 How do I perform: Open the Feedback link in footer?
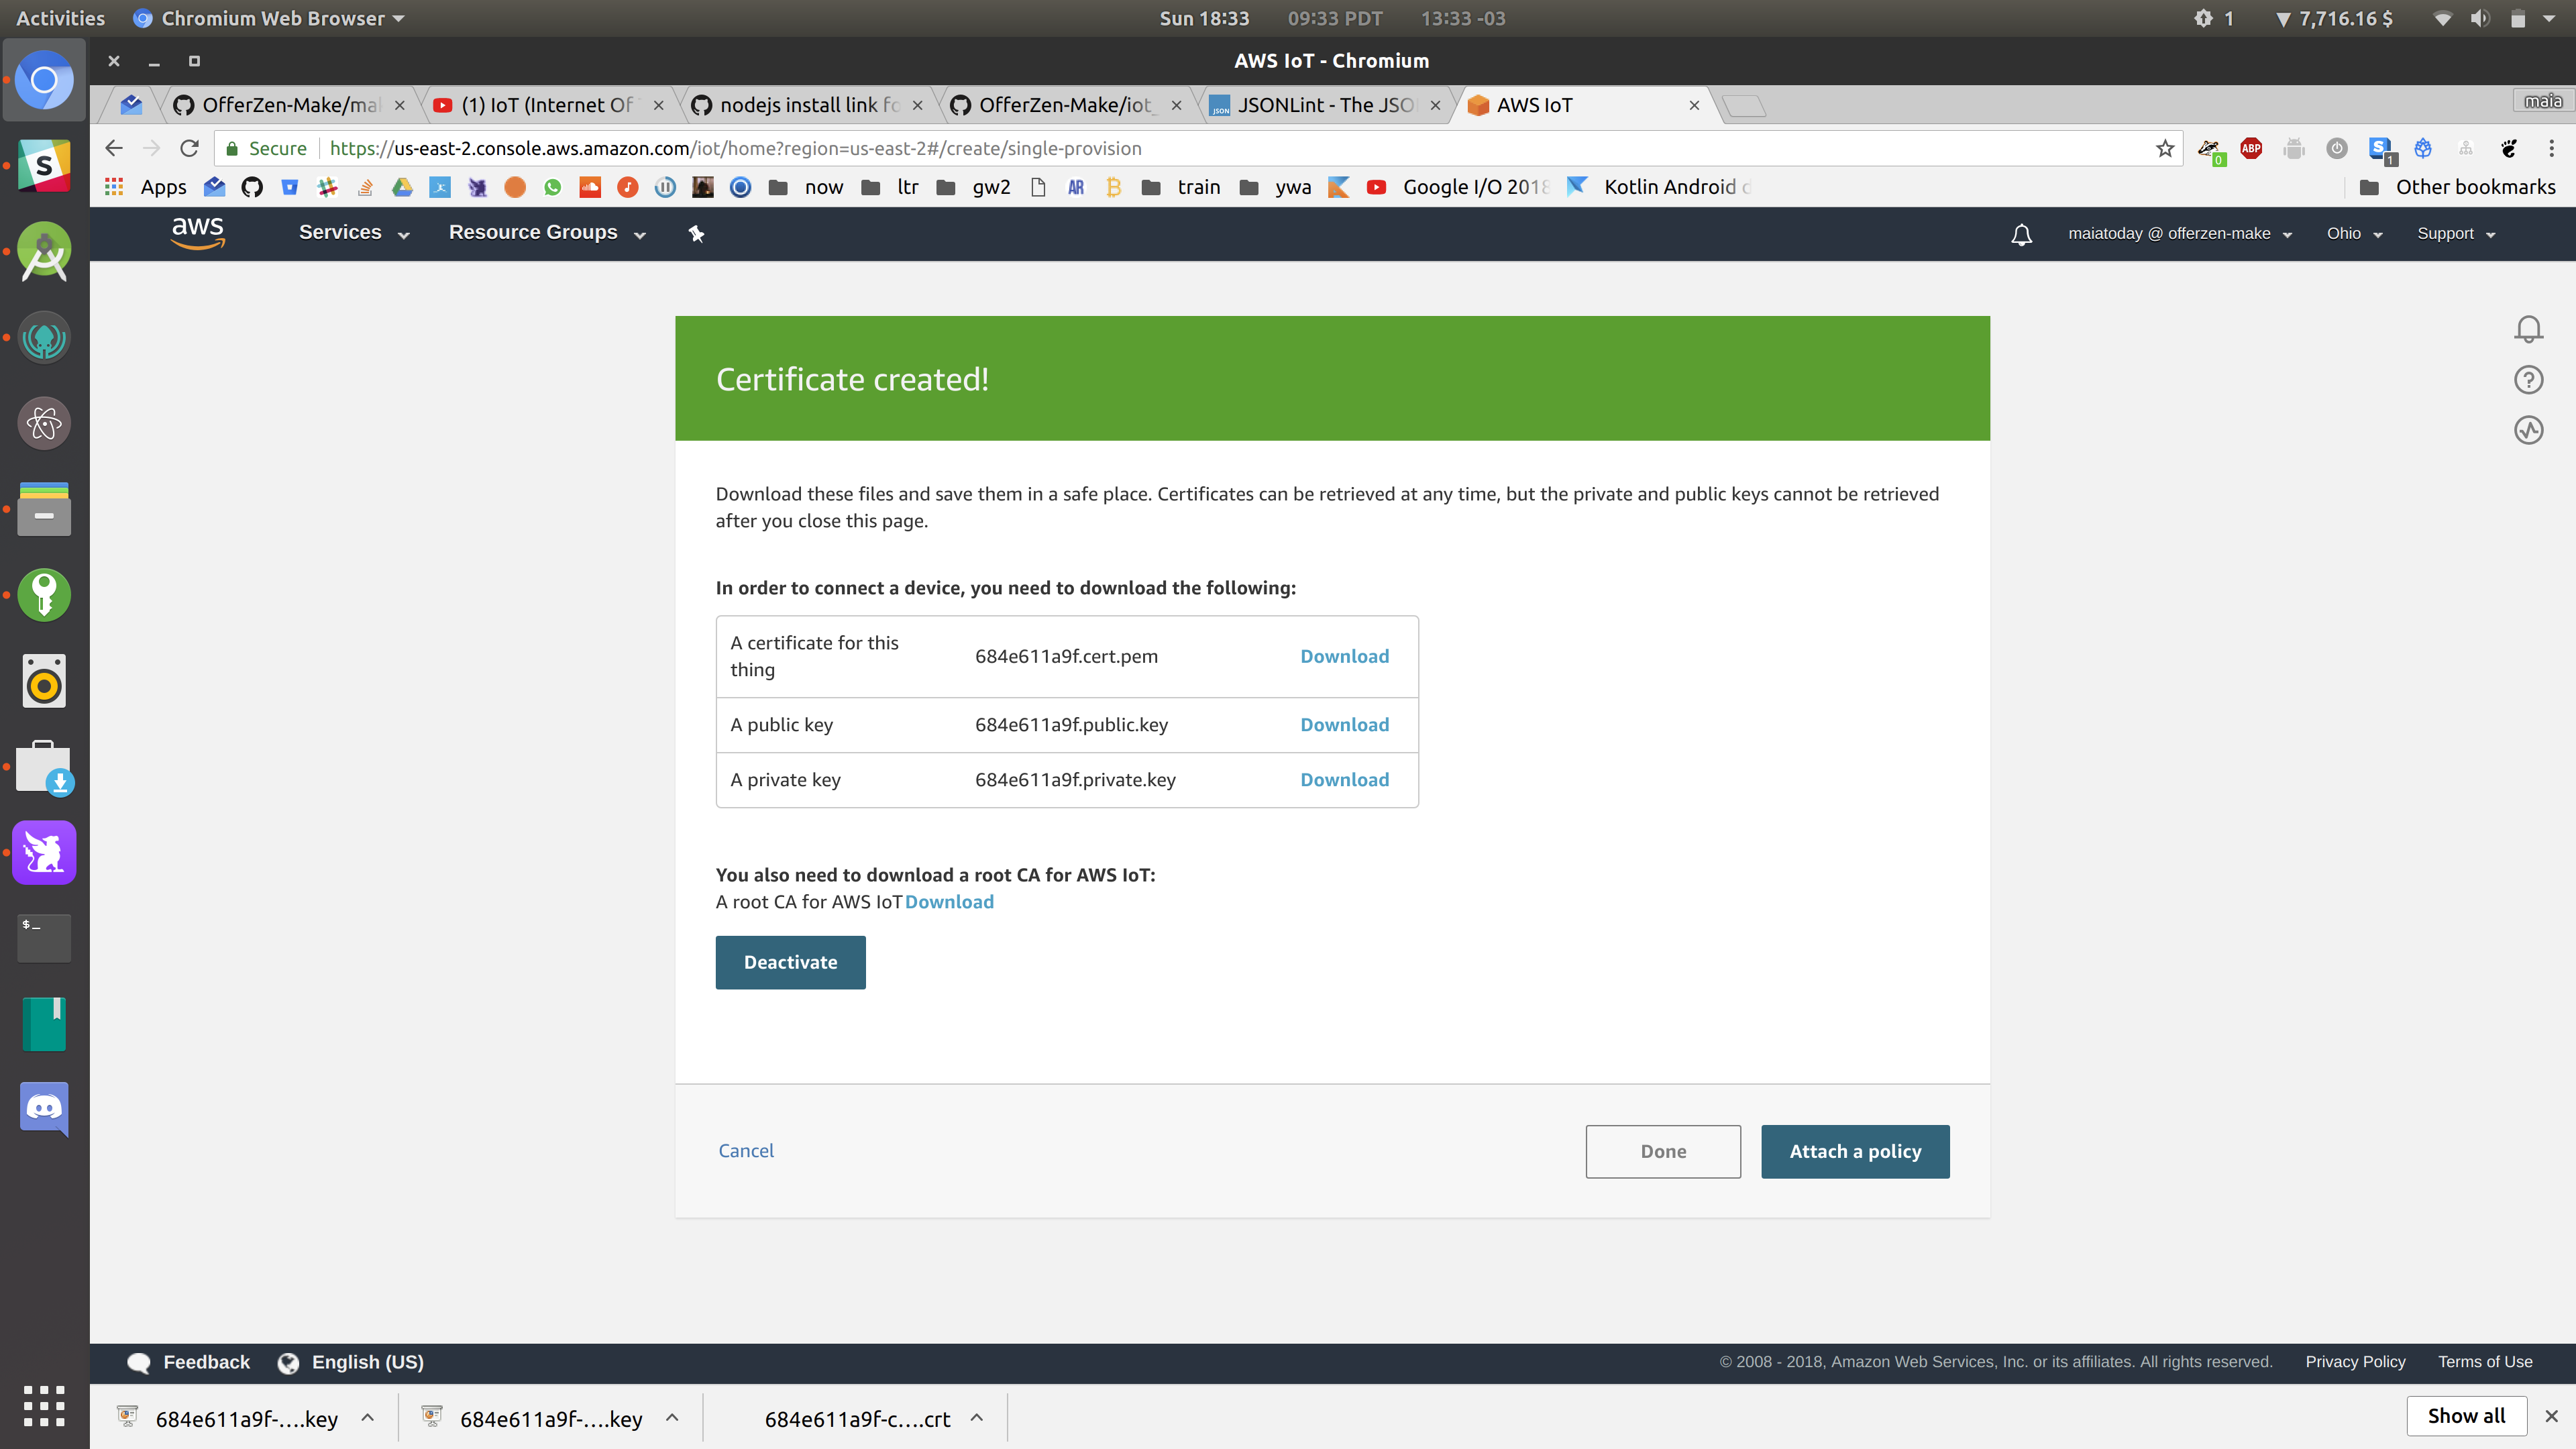189,1362
